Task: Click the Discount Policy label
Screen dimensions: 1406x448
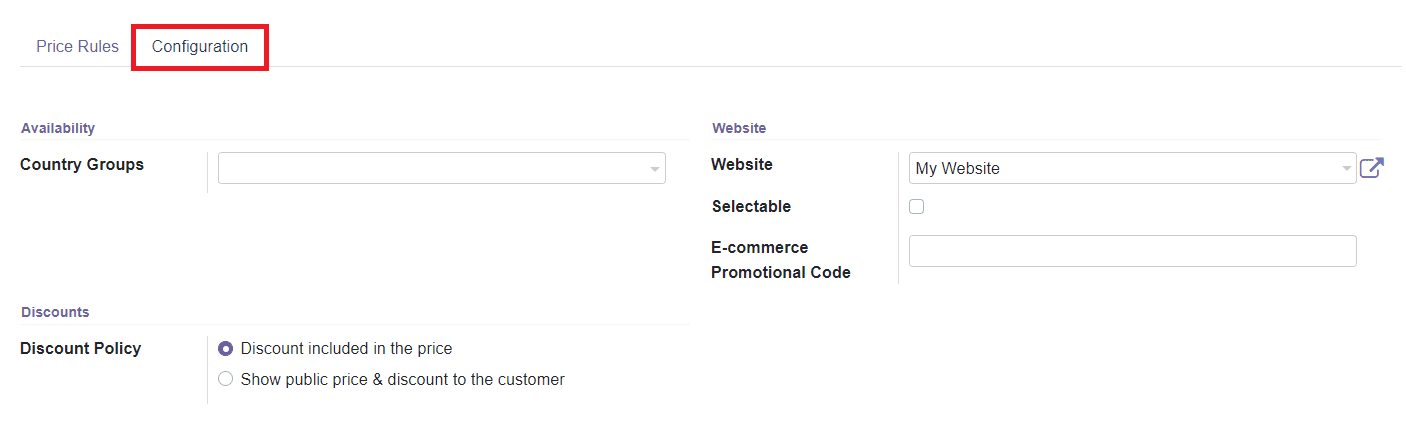Action: pos(80,349)
